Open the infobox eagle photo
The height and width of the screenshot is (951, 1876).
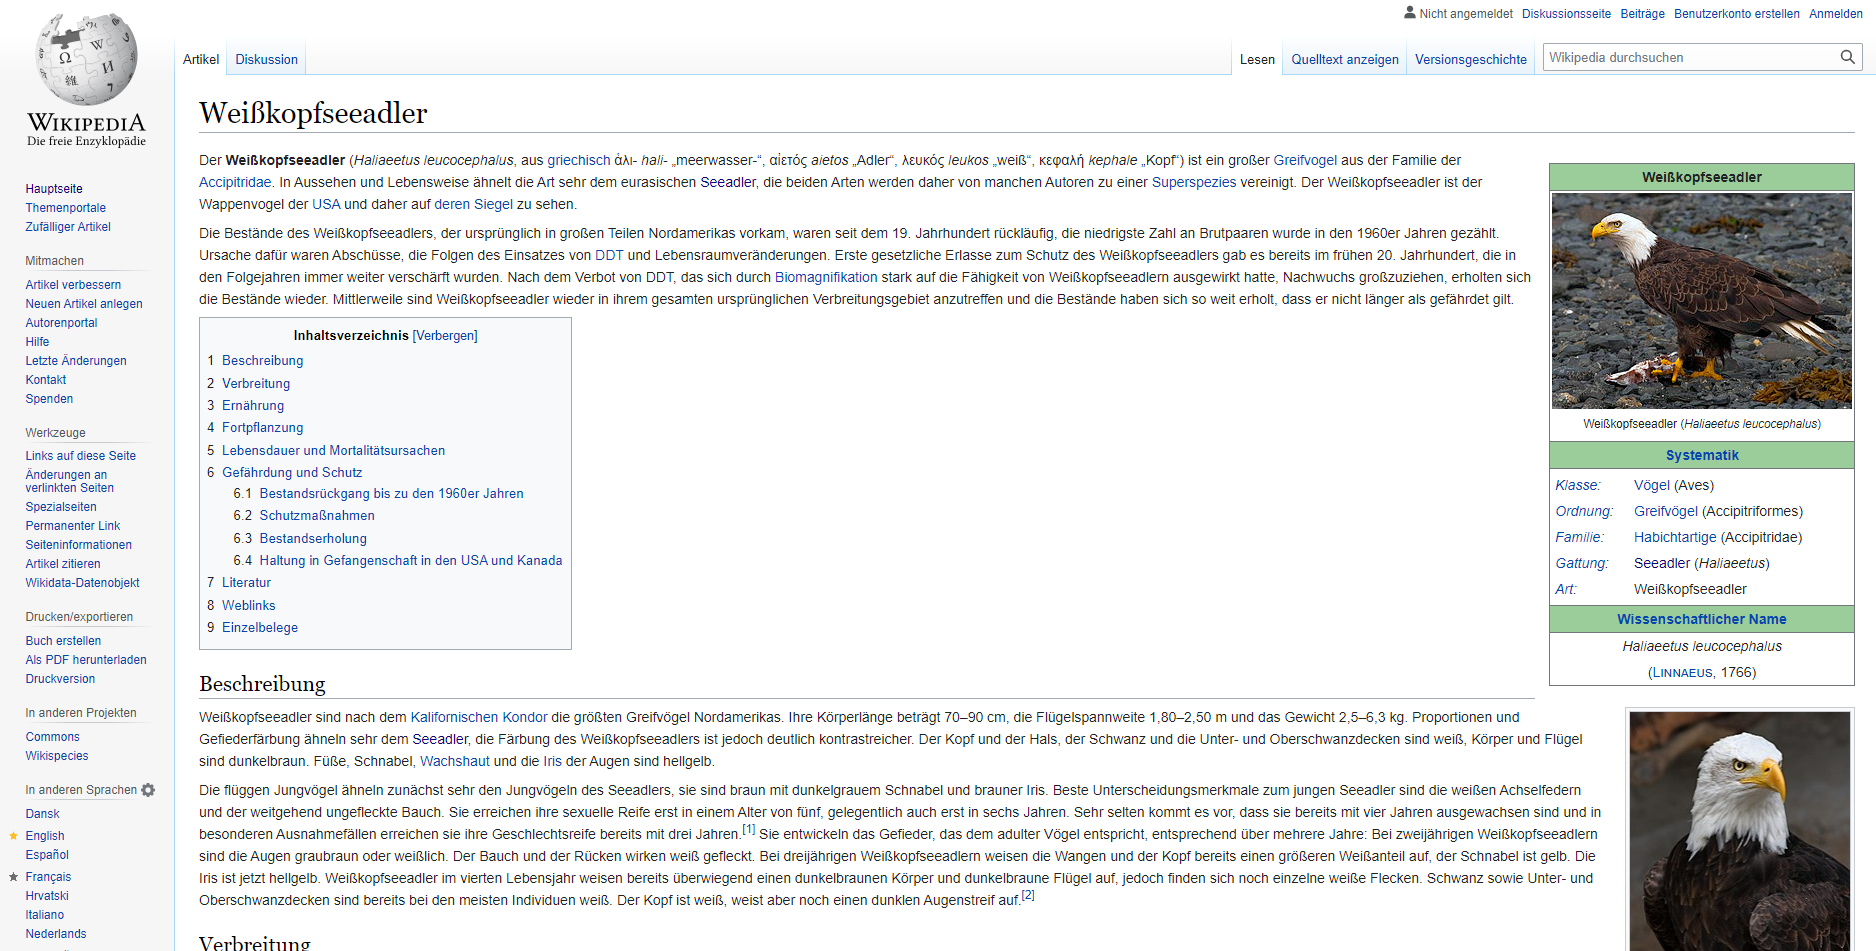click(x=1701, y=301)
